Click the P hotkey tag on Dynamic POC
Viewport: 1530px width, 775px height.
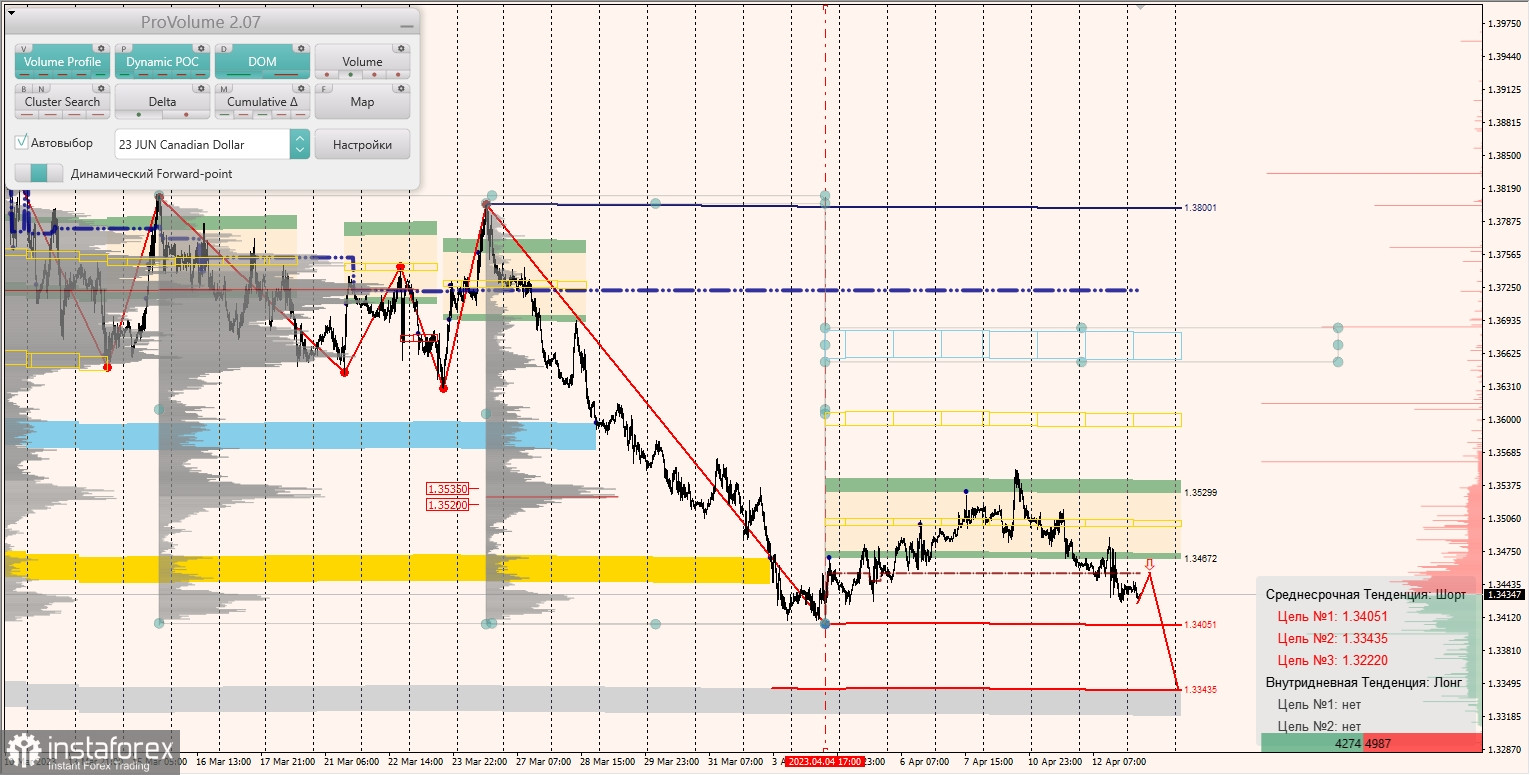click(x=124, y=49)
